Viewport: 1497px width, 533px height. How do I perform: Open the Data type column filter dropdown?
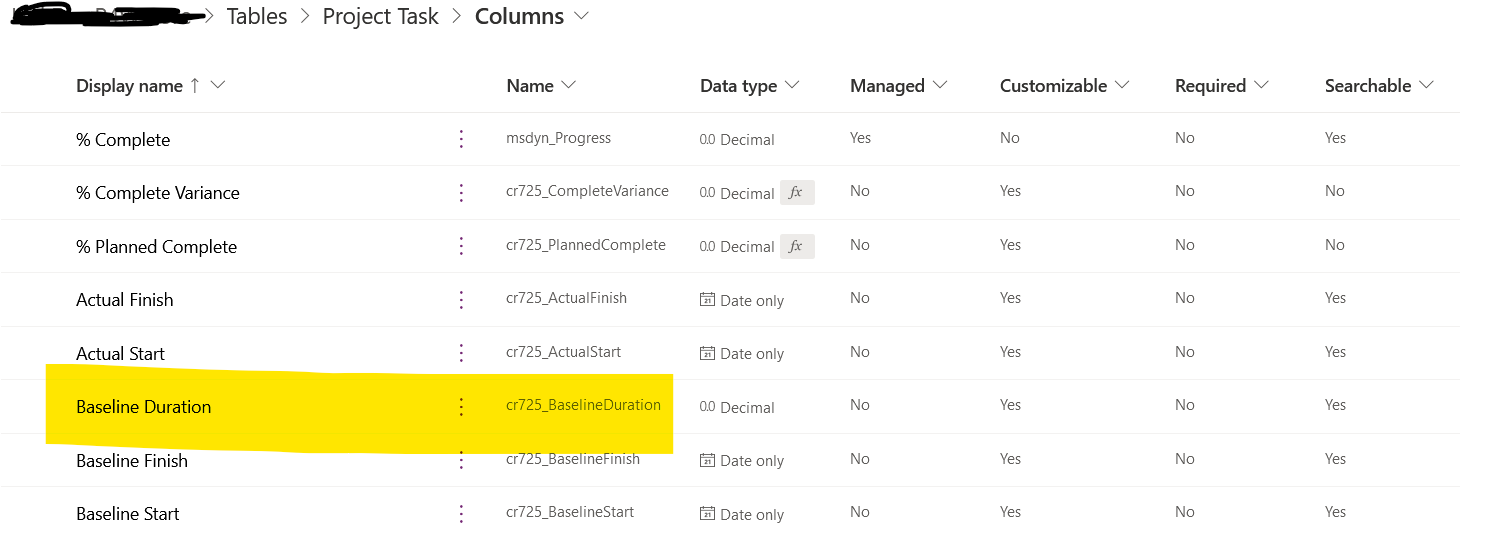point(792,86)
